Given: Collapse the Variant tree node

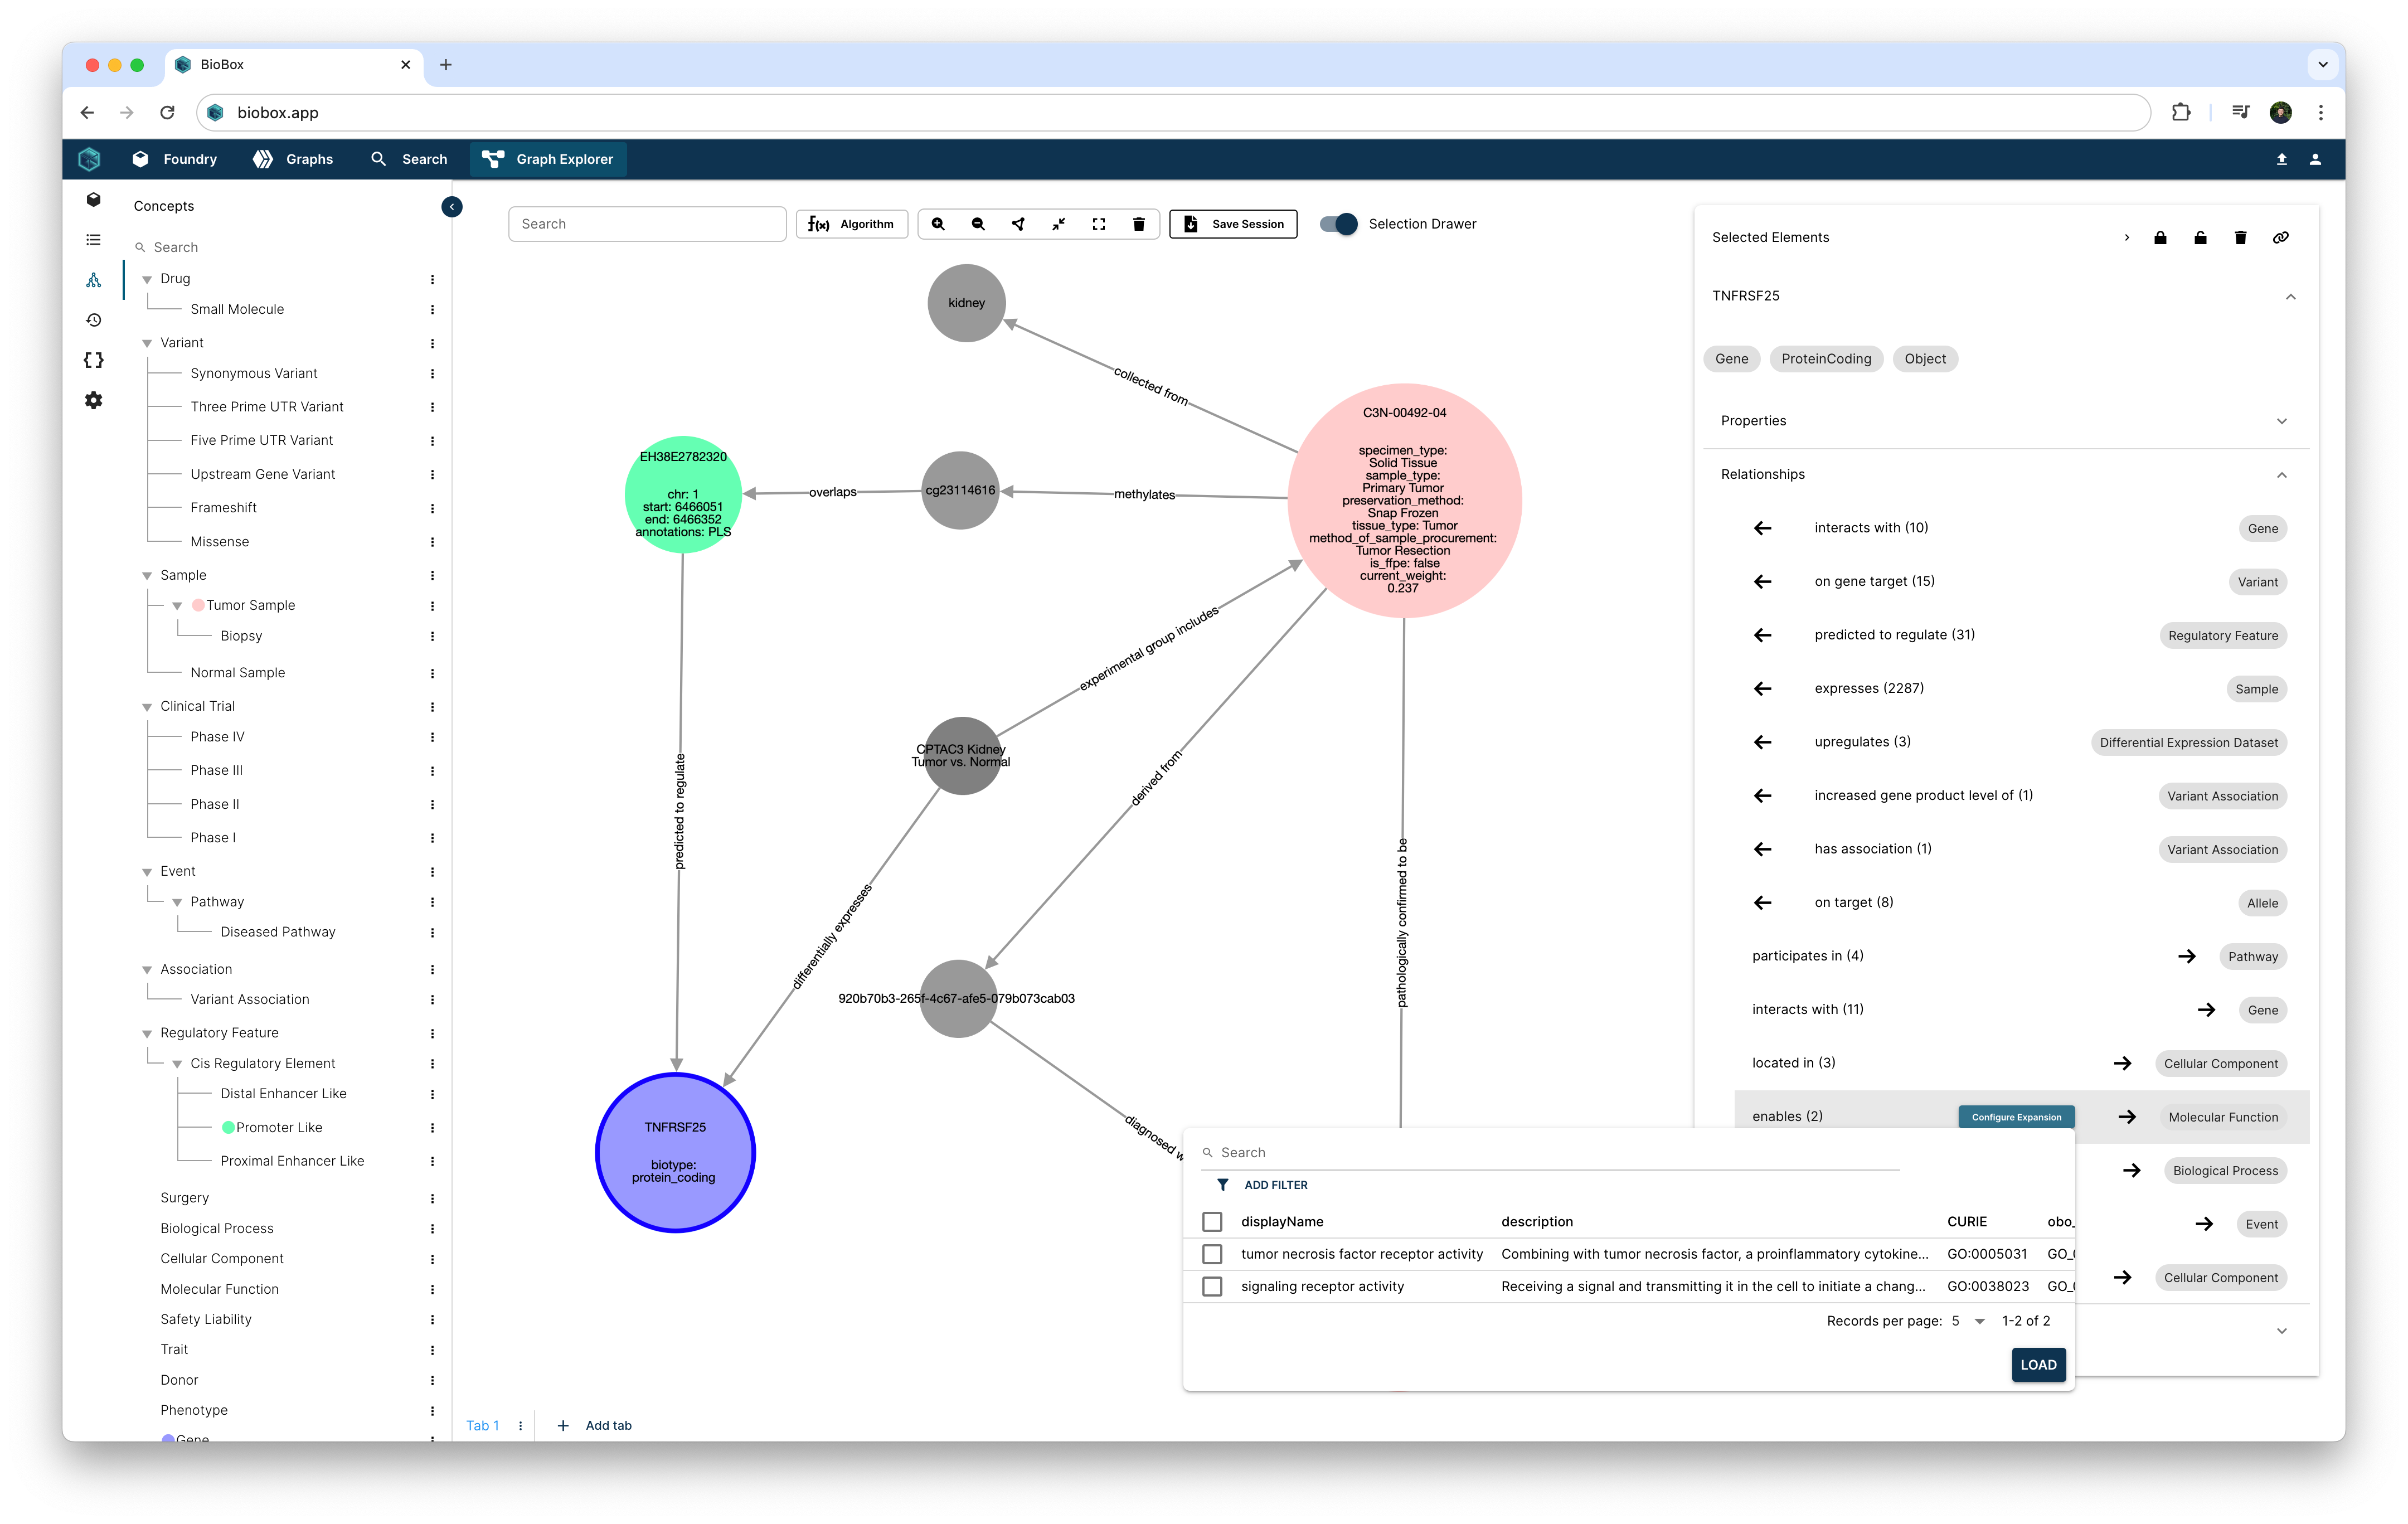Looking at the screenshot, I should coord(147,343).
